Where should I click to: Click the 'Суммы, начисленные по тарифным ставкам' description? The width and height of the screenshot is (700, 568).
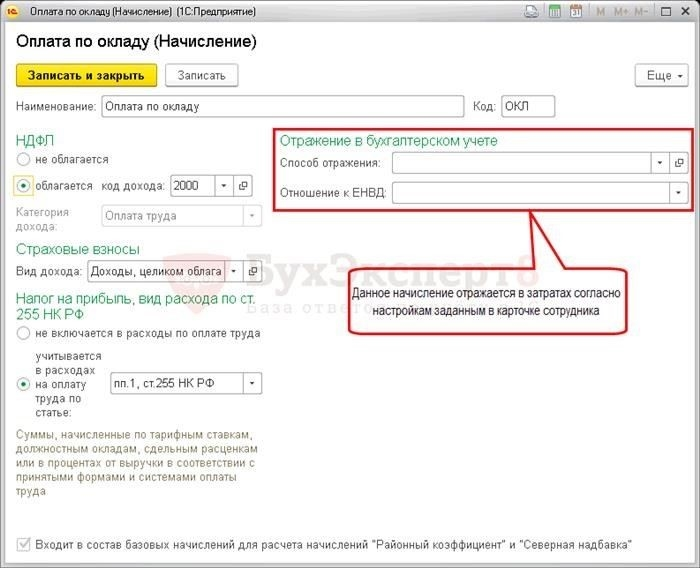coord(137,463)
